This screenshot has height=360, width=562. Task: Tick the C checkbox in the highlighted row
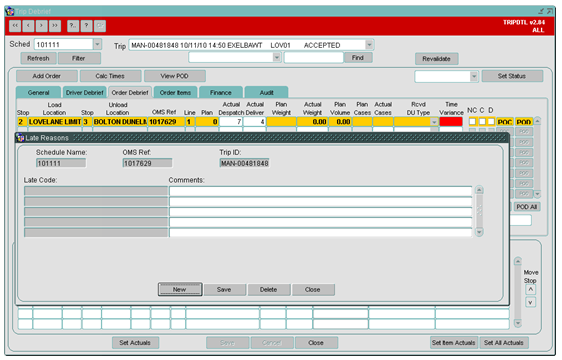(x=482, y=122)
